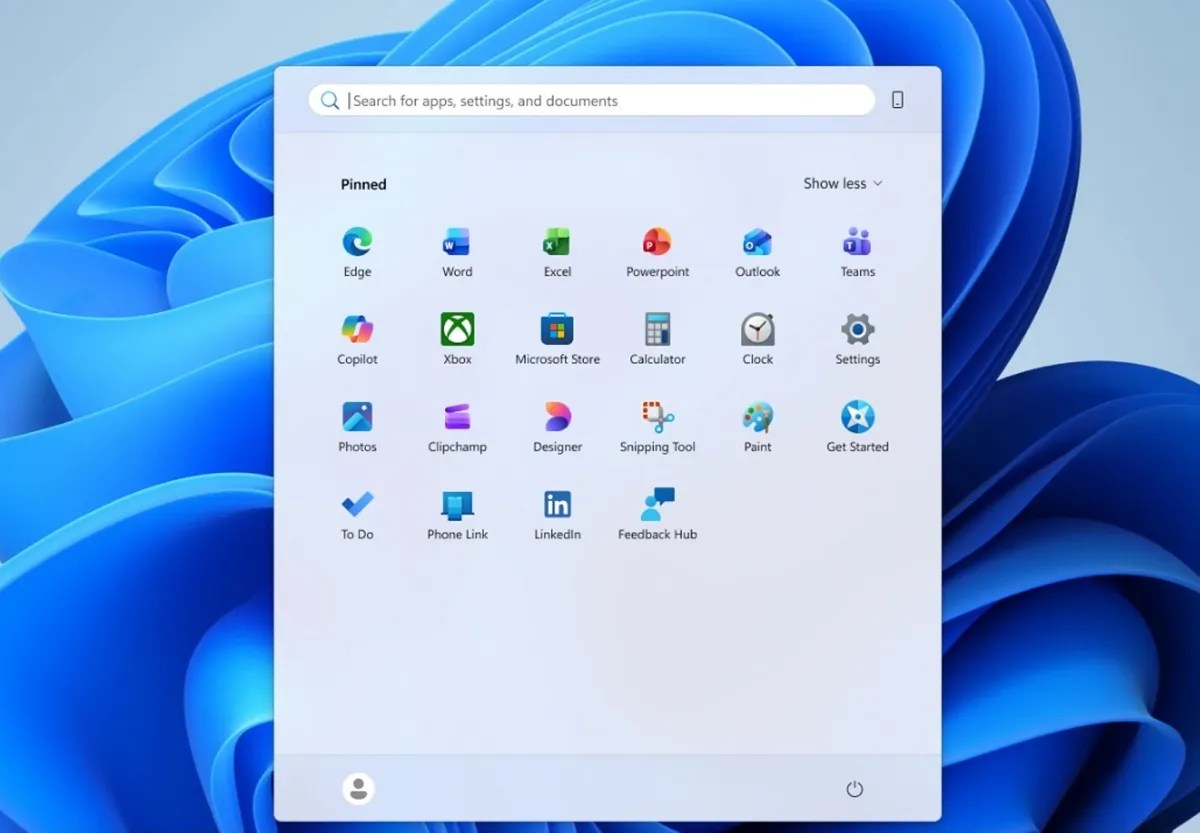The image size is (1200, 833).
Task: Open the Edge browser app
Action: [x=357, y=252]
